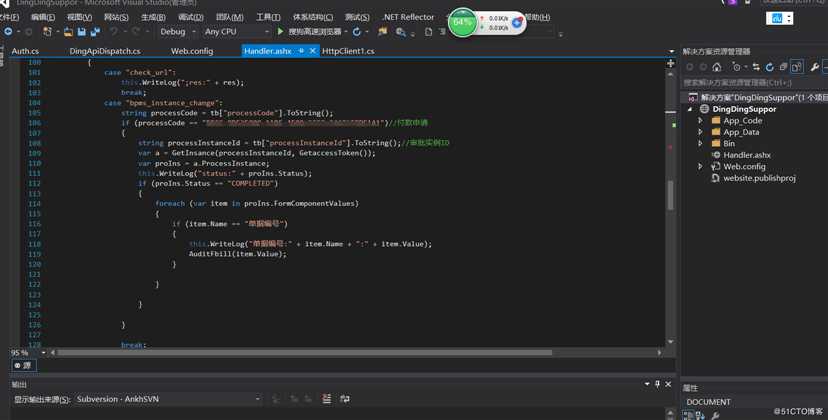Click the Undo arrow icon
The width and height of the screenshot is (828, 420).
pyautogui.click(x=114, y=32)
